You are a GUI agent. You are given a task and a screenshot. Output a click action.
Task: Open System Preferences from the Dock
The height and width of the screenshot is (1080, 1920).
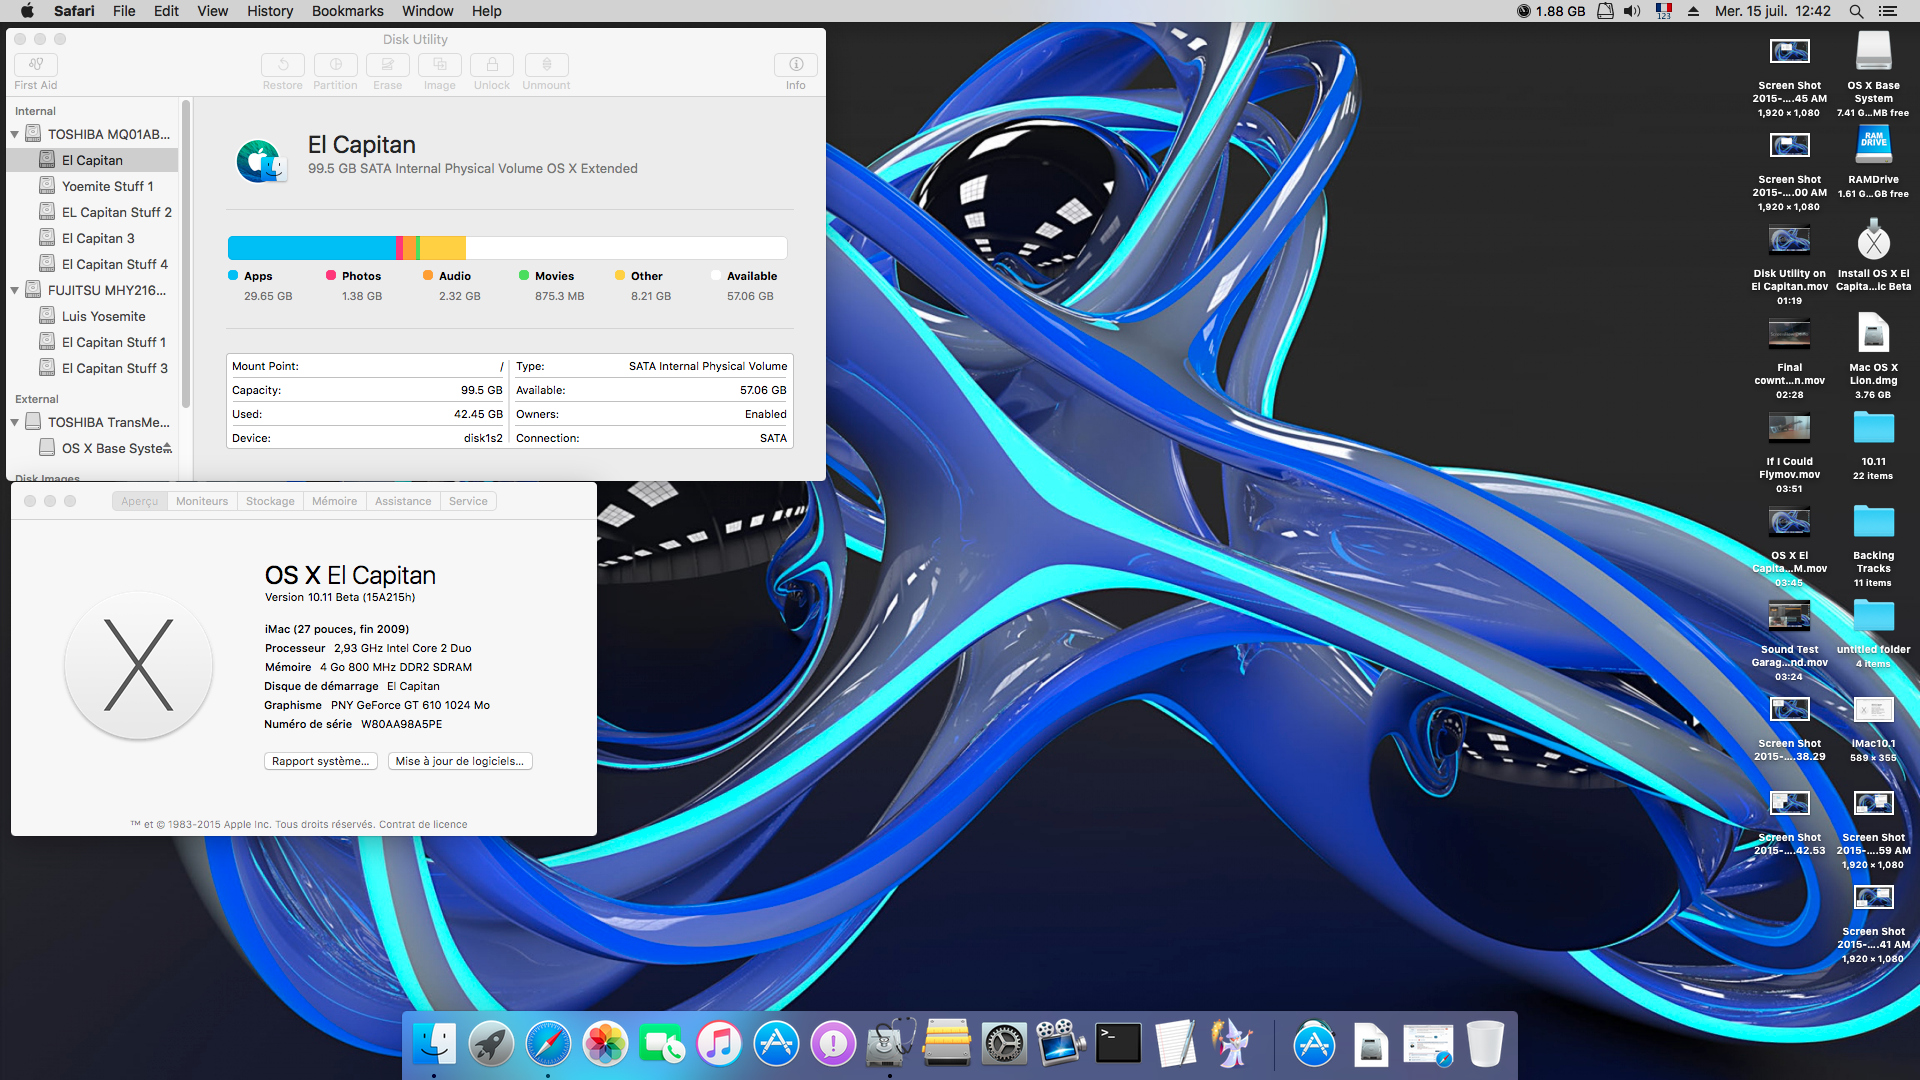(x=1004, y=1044)
